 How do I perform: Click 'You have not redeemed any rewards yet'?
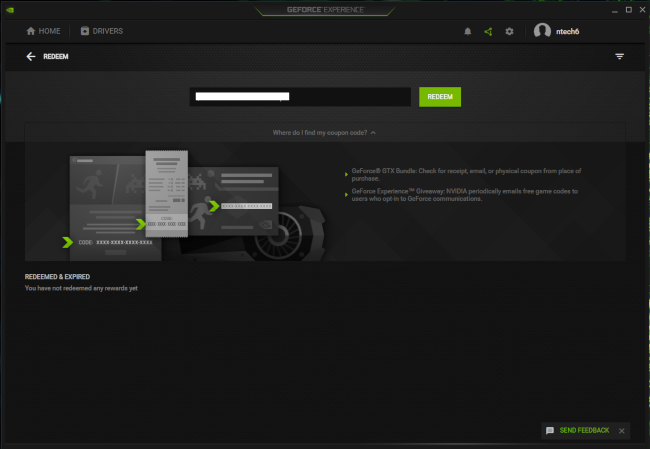81,288
